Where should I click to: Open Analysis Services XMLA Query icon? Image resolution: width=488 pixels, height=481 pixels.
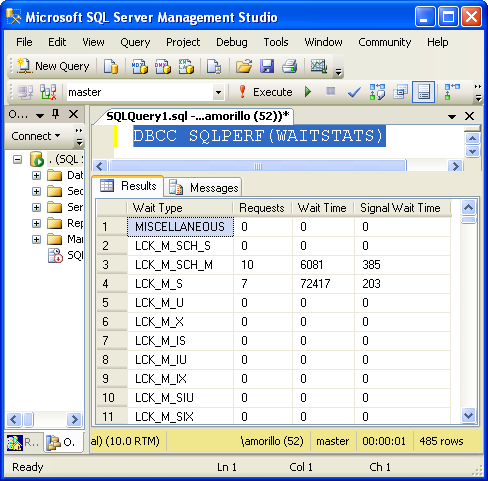pos(186,66)
